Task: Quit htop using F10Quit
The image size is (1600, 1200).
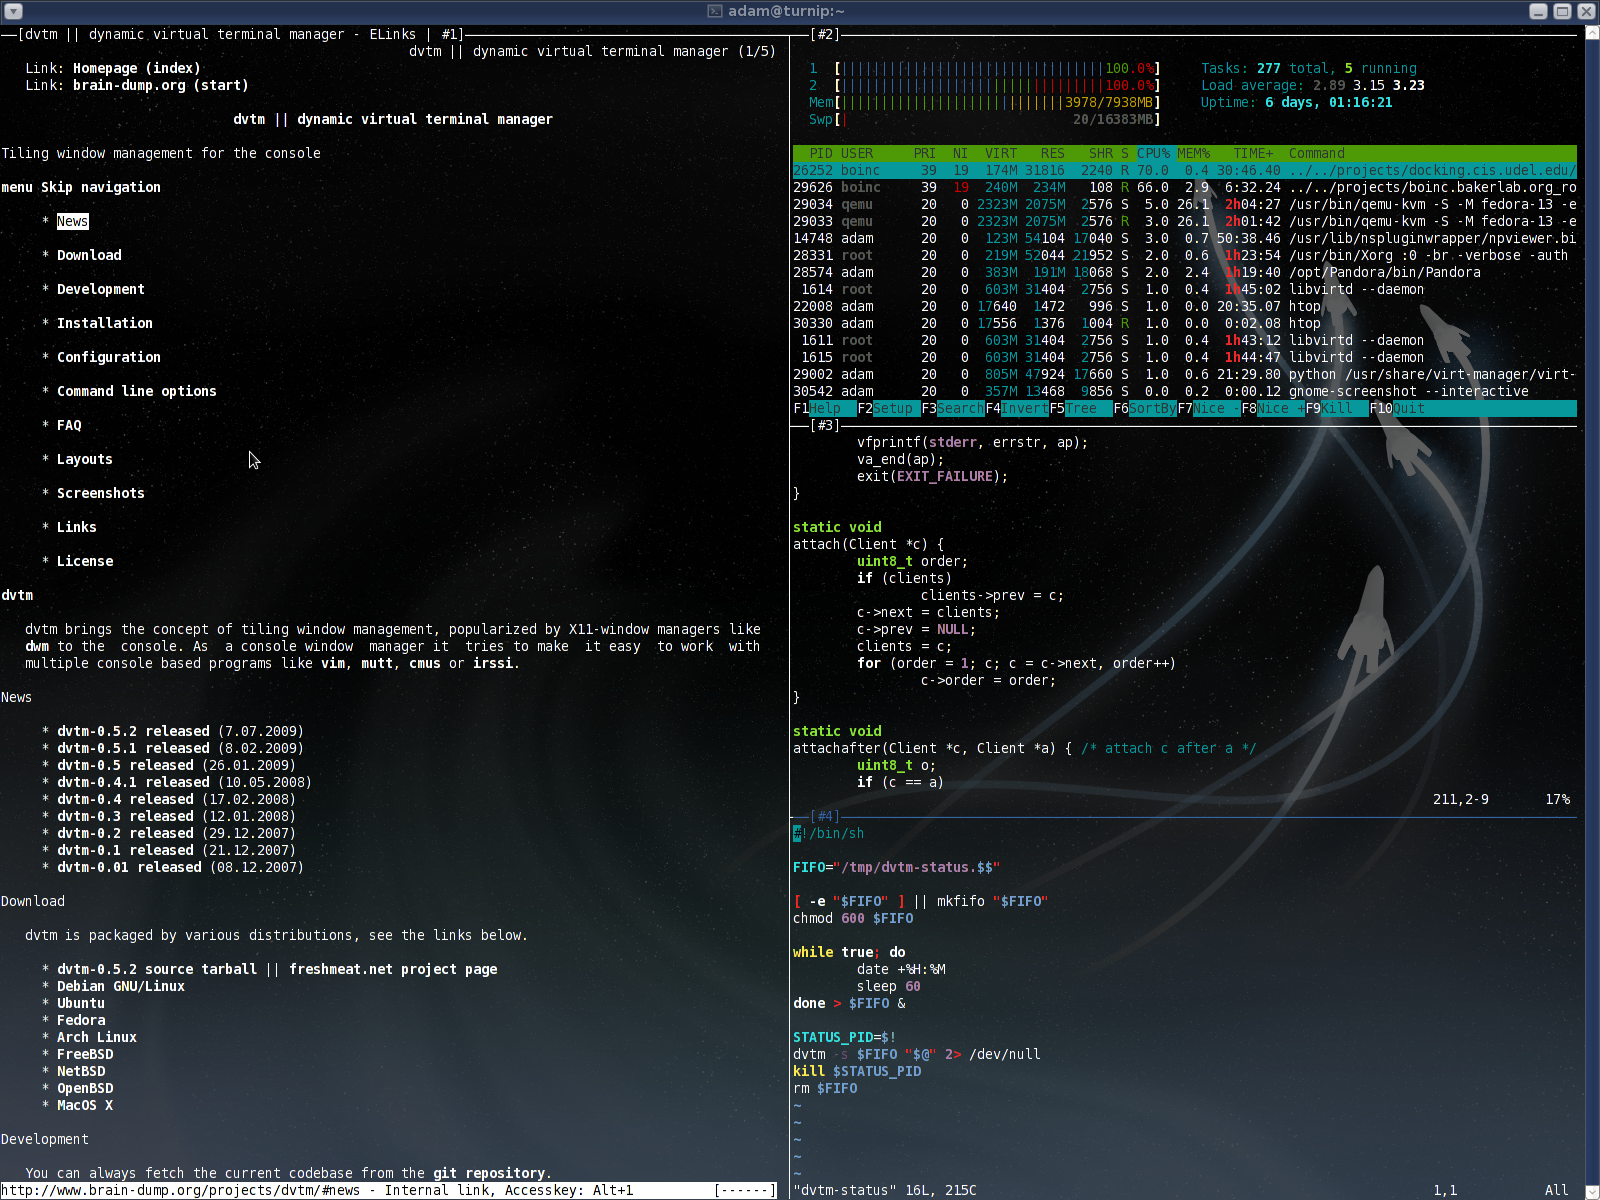Action: (1395, 408)
